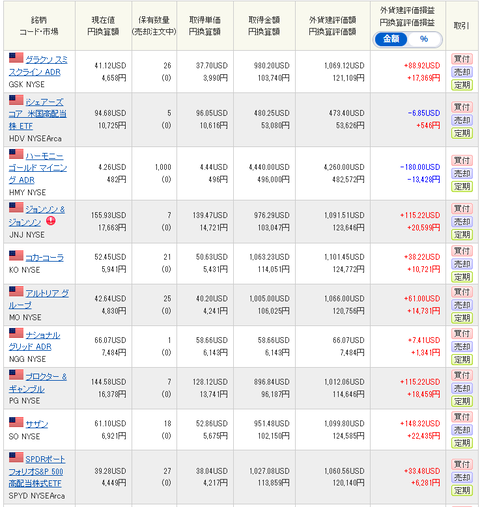Click 定期 recurring button for JNJ
The width and height of the screenshot is (480, 507).
[x=462, y=235]
